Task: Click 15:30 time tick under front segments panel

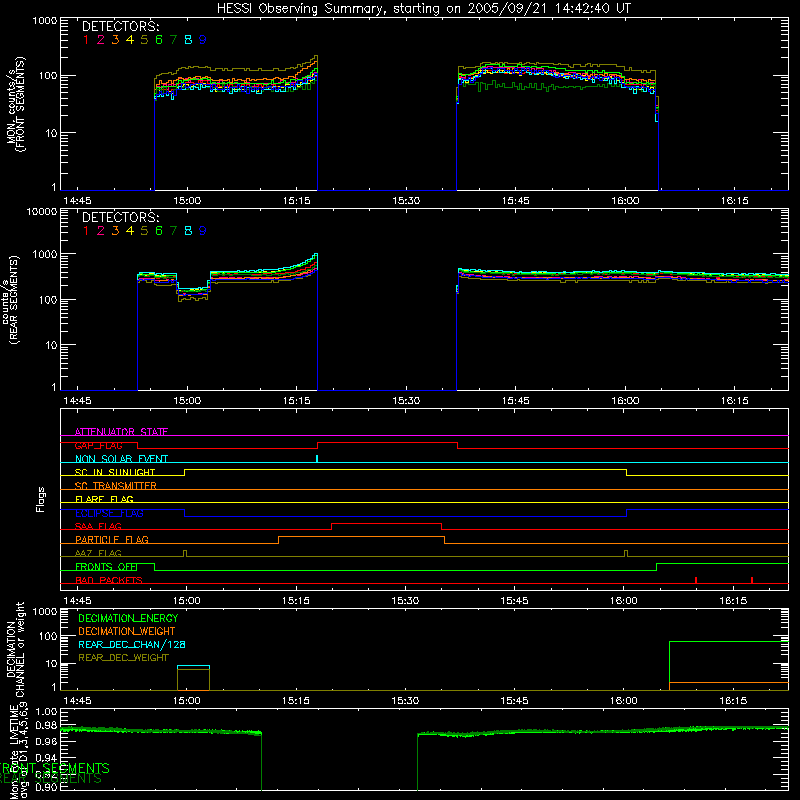Action: coord(406,201)
